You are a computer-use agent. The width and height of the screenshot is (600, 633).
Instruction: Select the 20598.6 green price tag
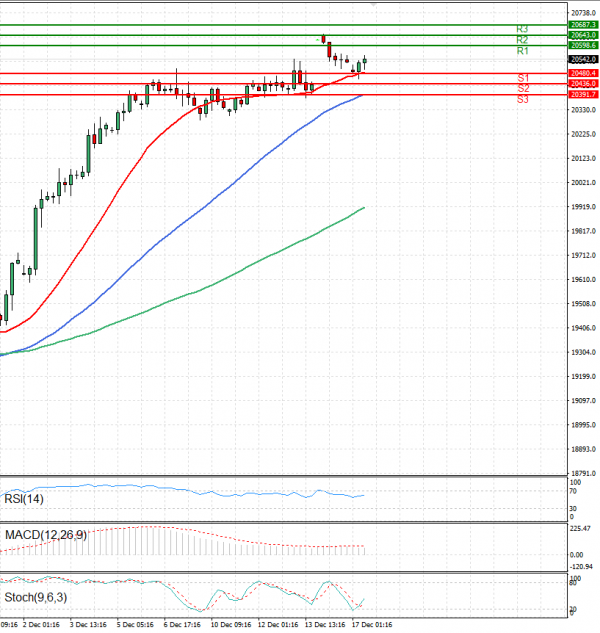point(583,45)
